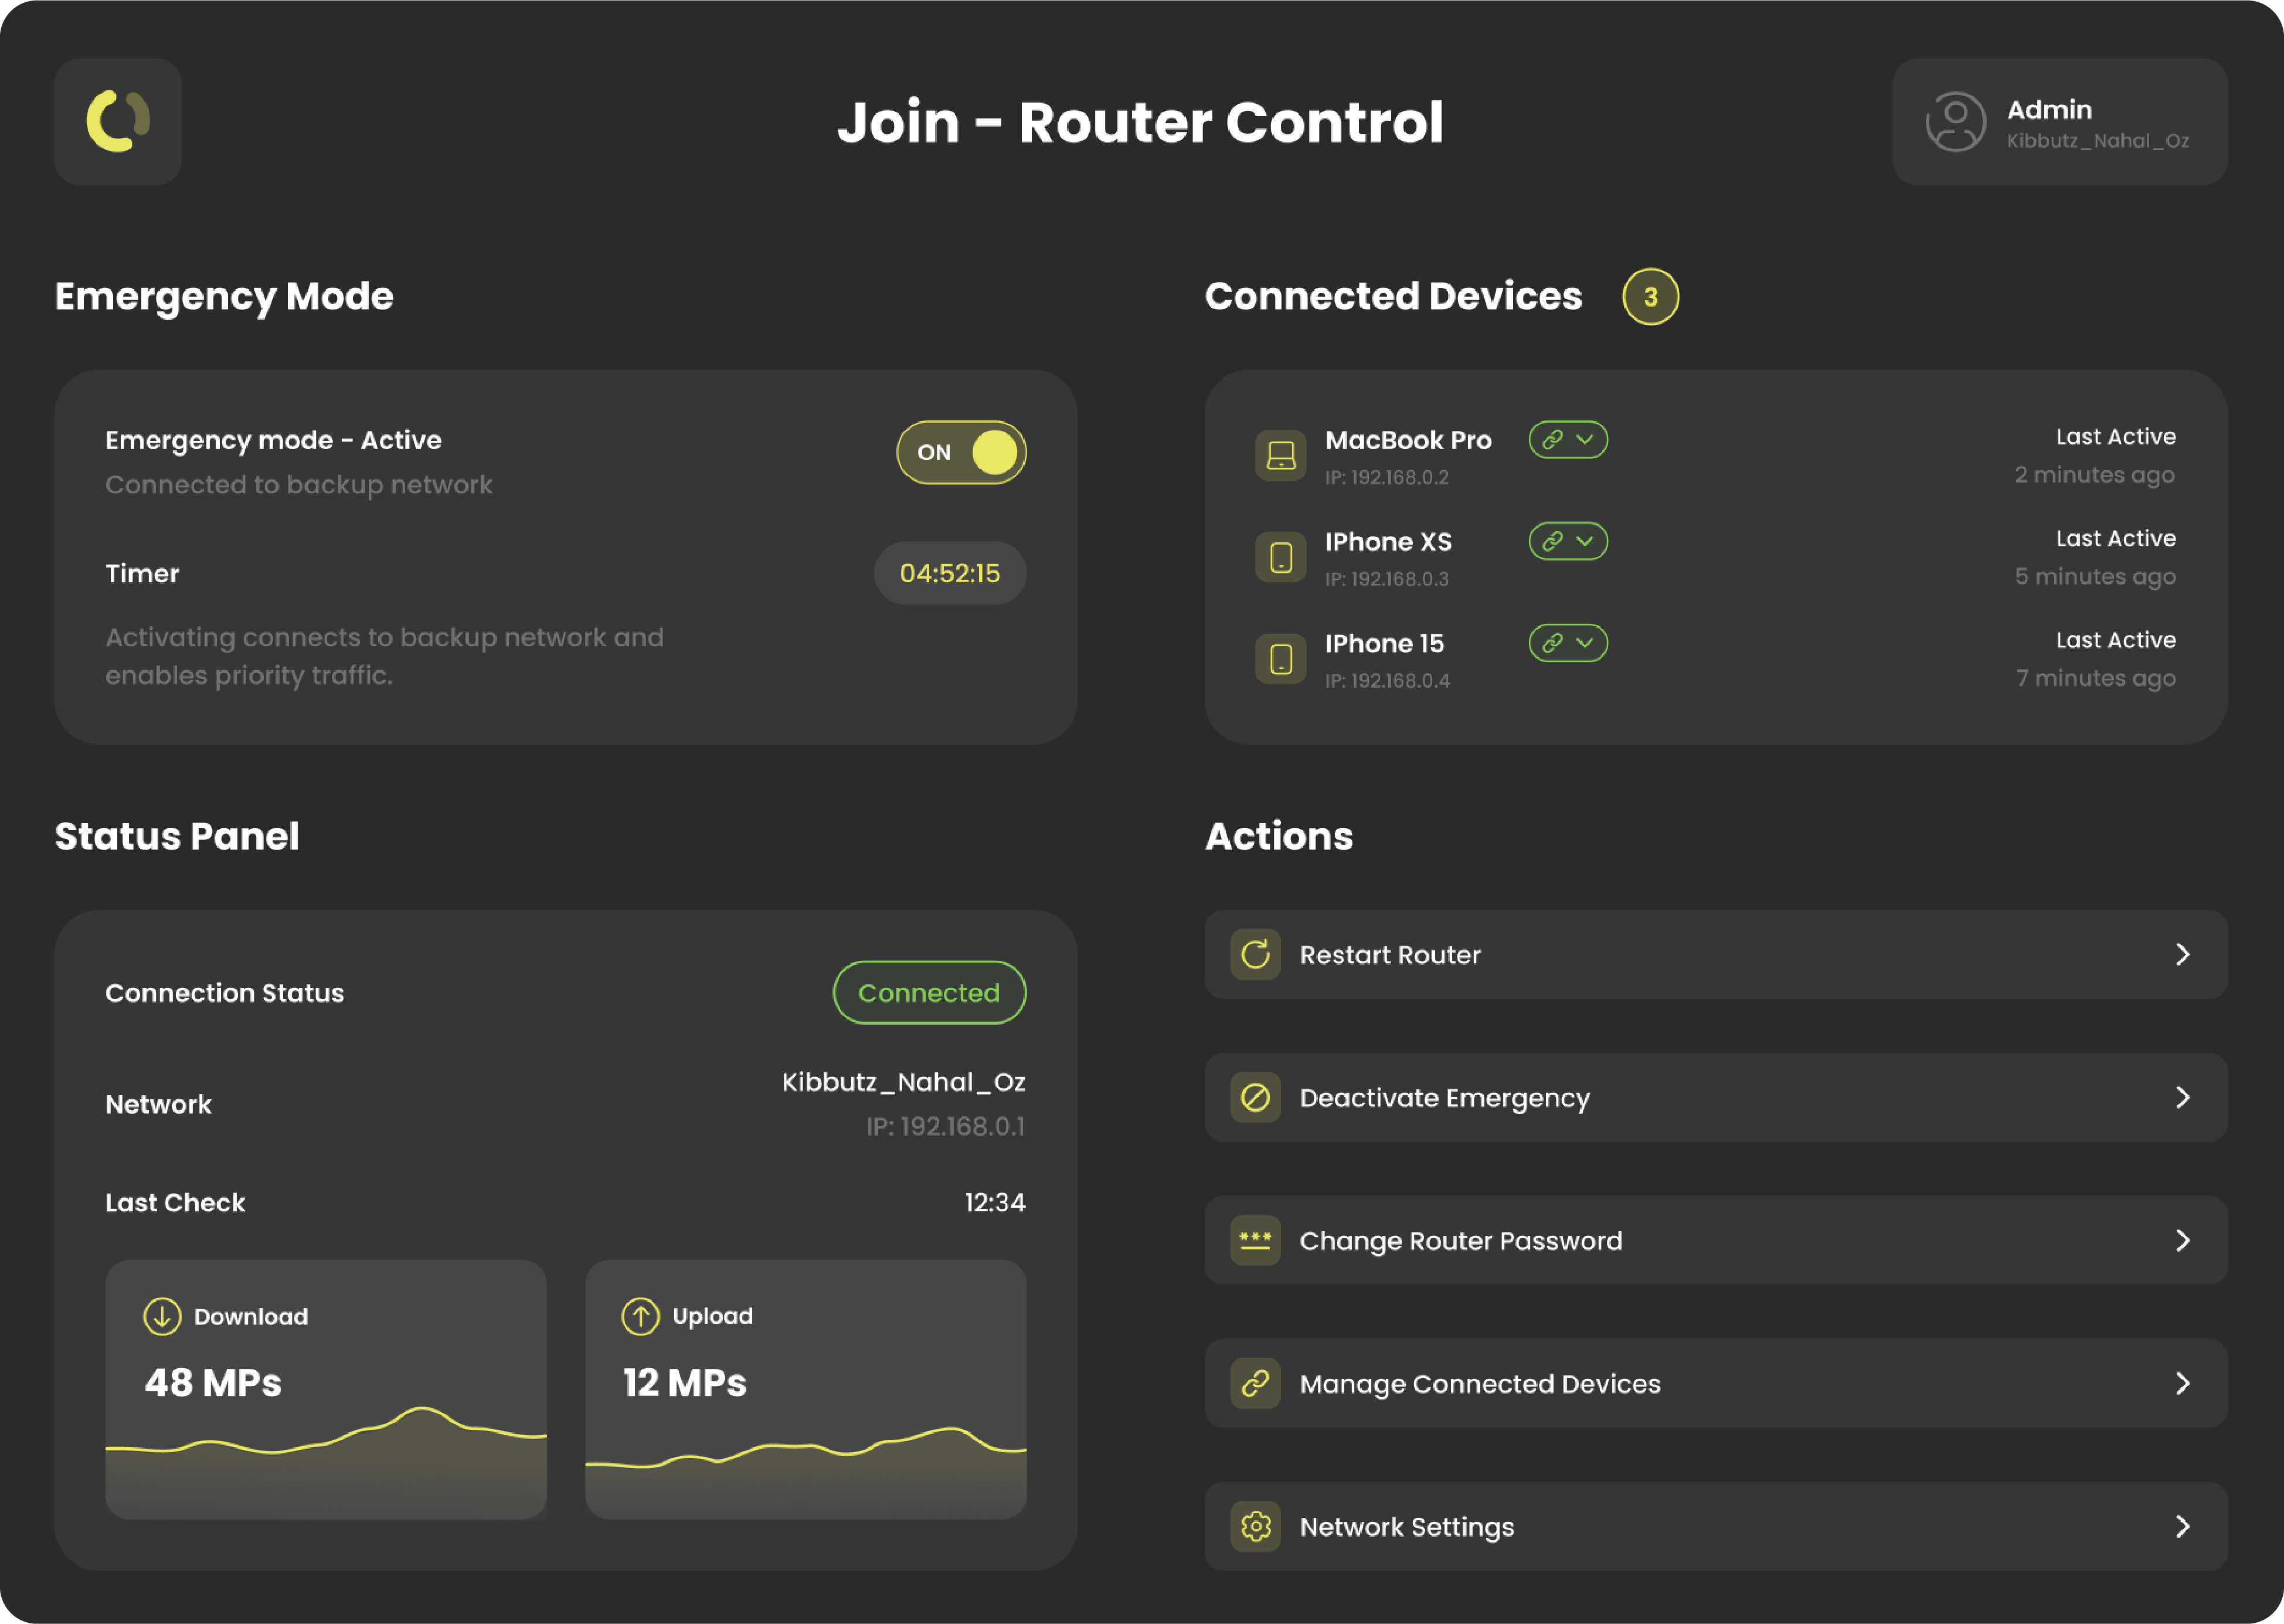Expand the iPhone 15 connection dropdown chevron
The image size is (2284, 1624).
click(1585, 643)
